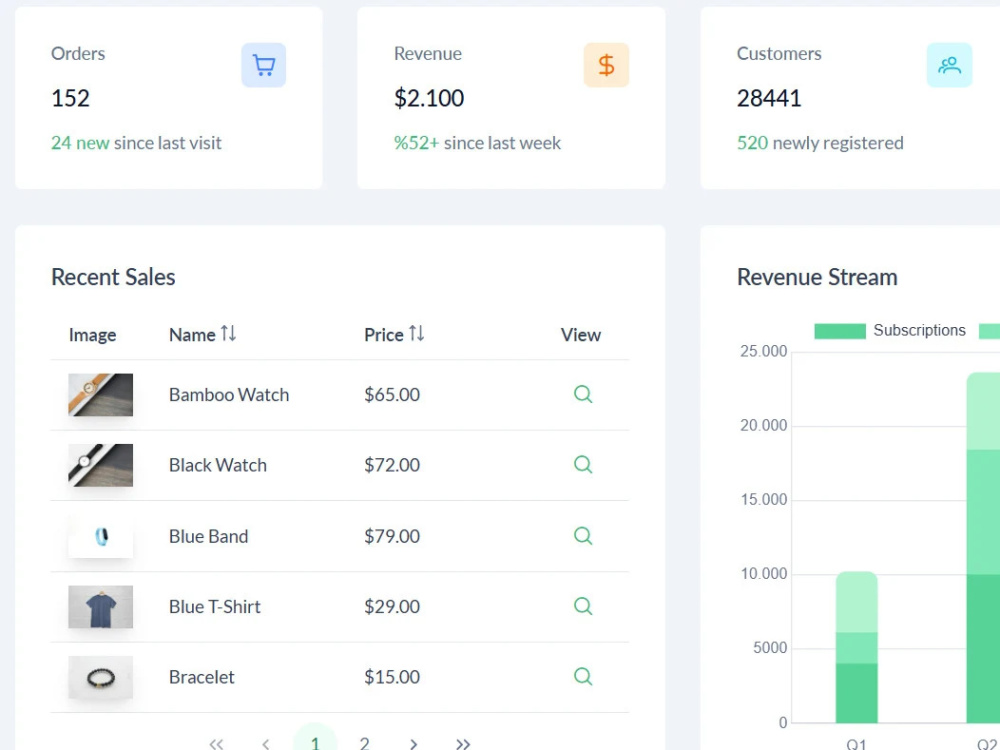1000x750 pixels.
Task: Click the Orders count 152
Action: pos(70,98)
